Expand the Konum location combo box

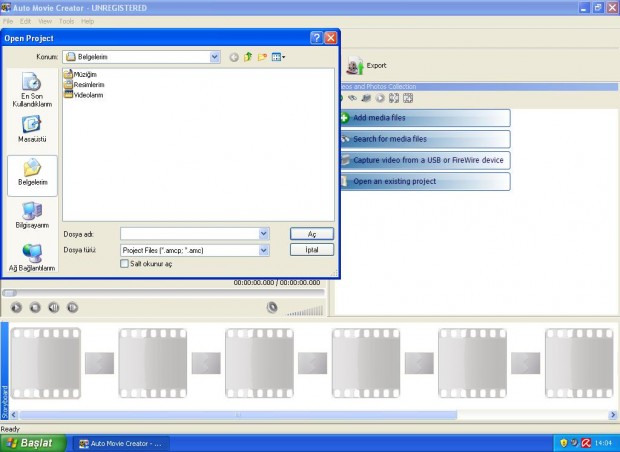[x=215, y=57]
